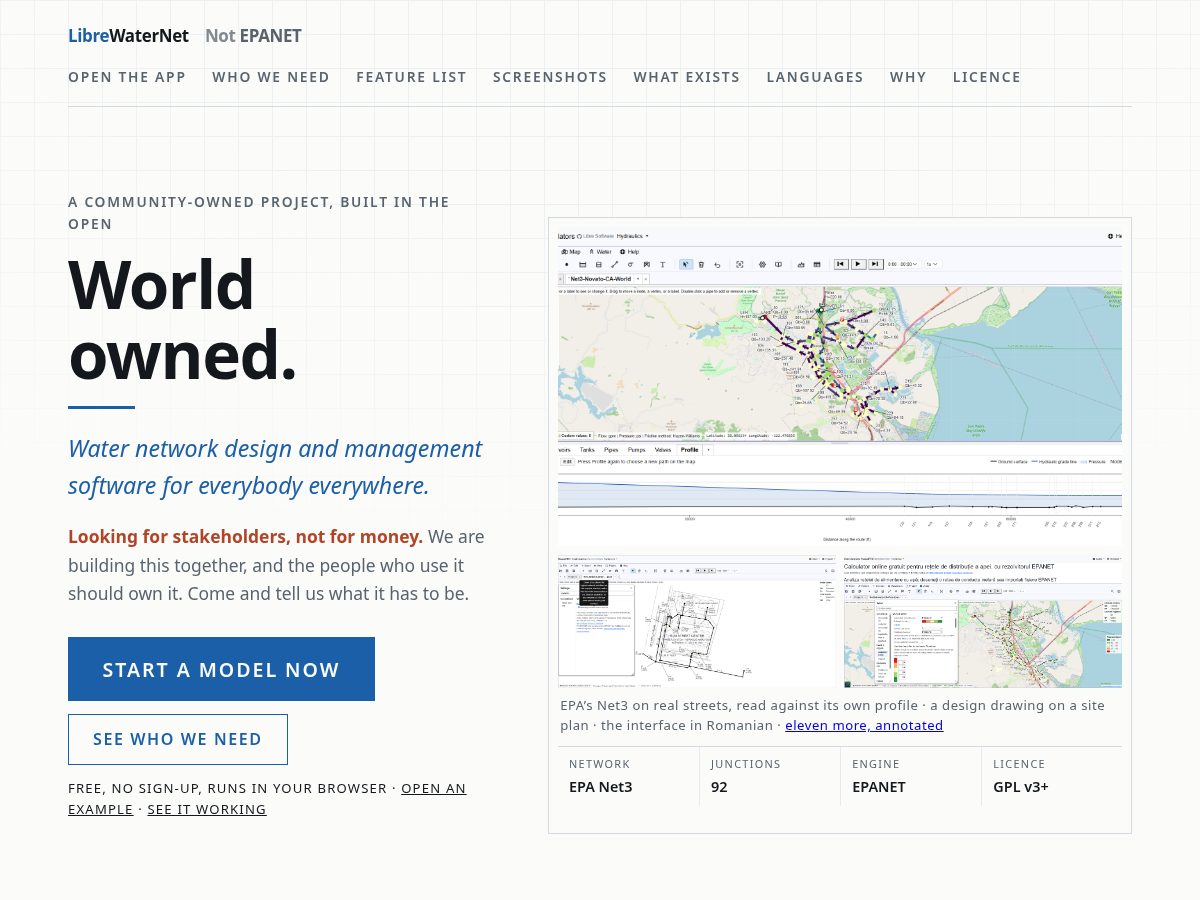
Task: Click 'FREE, NO SIGN-UP, RUNS IN YOUR BROWSER' text
Action: click(227, 788)
